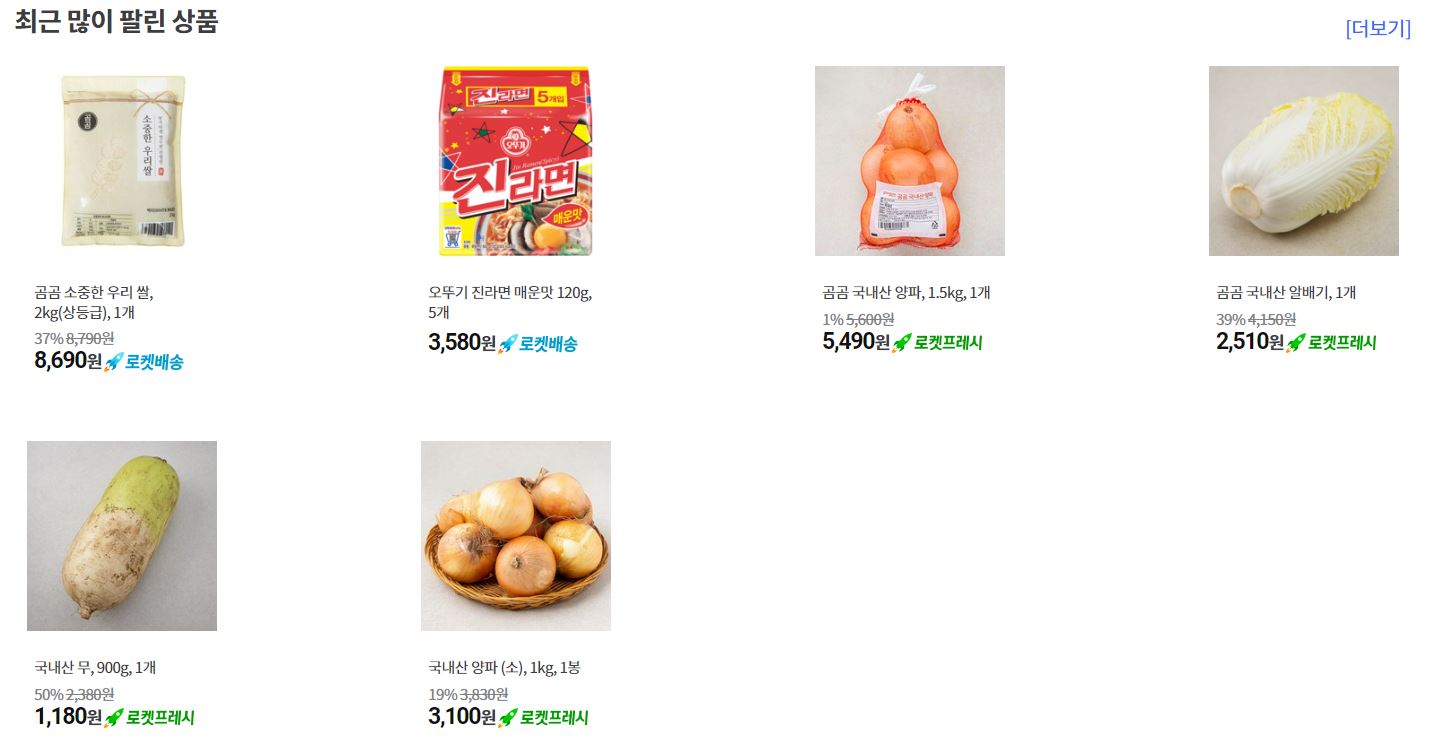1448x741 pixels.
Task: Select the 오뚜기 진라면 매운맛 title
Action: point(510,302)
